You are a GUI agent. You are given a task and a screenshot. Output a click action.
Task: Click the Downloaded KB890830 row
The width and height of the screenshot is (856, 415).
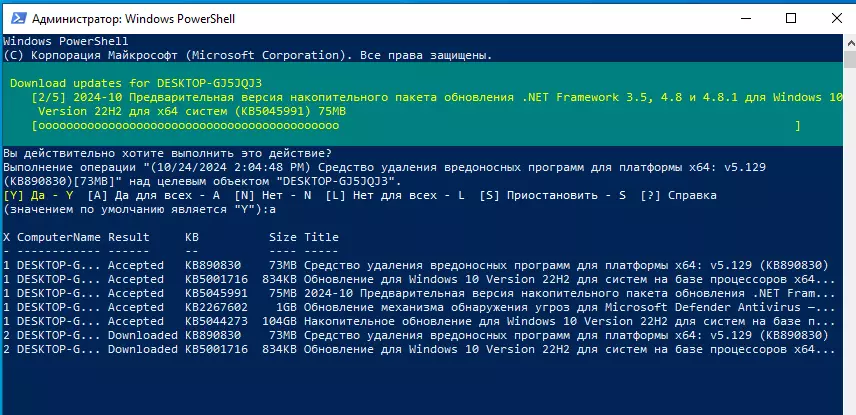[x=420, y=335]
